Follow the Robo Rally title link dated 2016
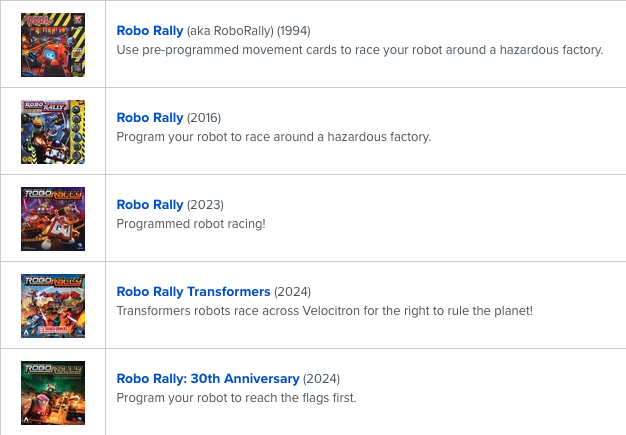This screenshot has height=435, width=626. [150, 118]
